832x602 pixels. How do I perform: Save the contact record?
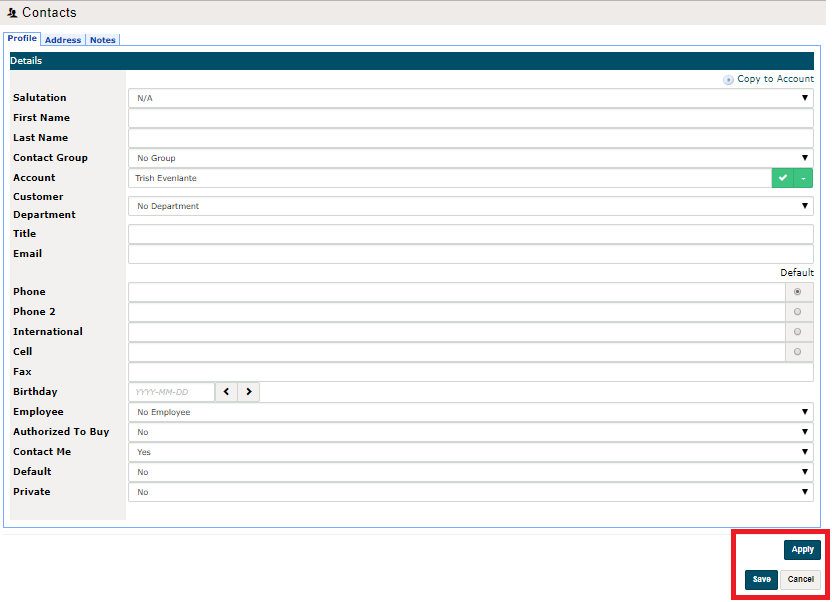[x=761, y=579]
